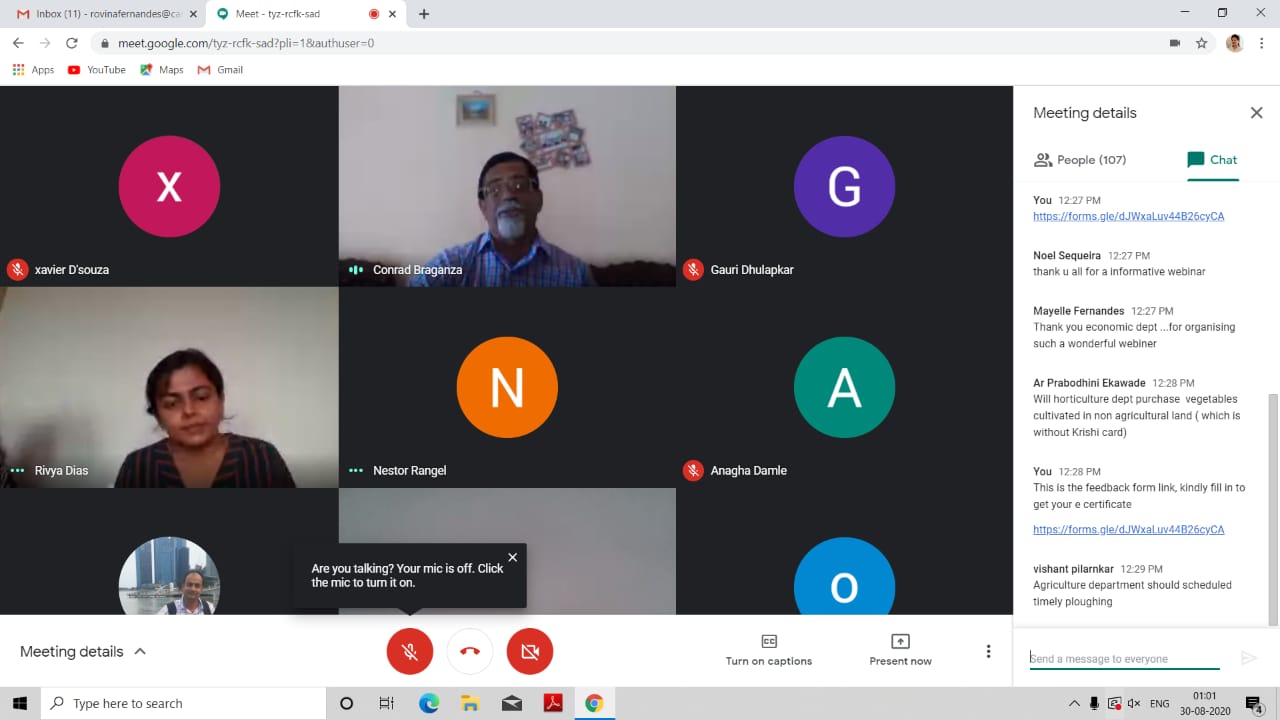Click Present now to share screen

(x=900, y=650)
